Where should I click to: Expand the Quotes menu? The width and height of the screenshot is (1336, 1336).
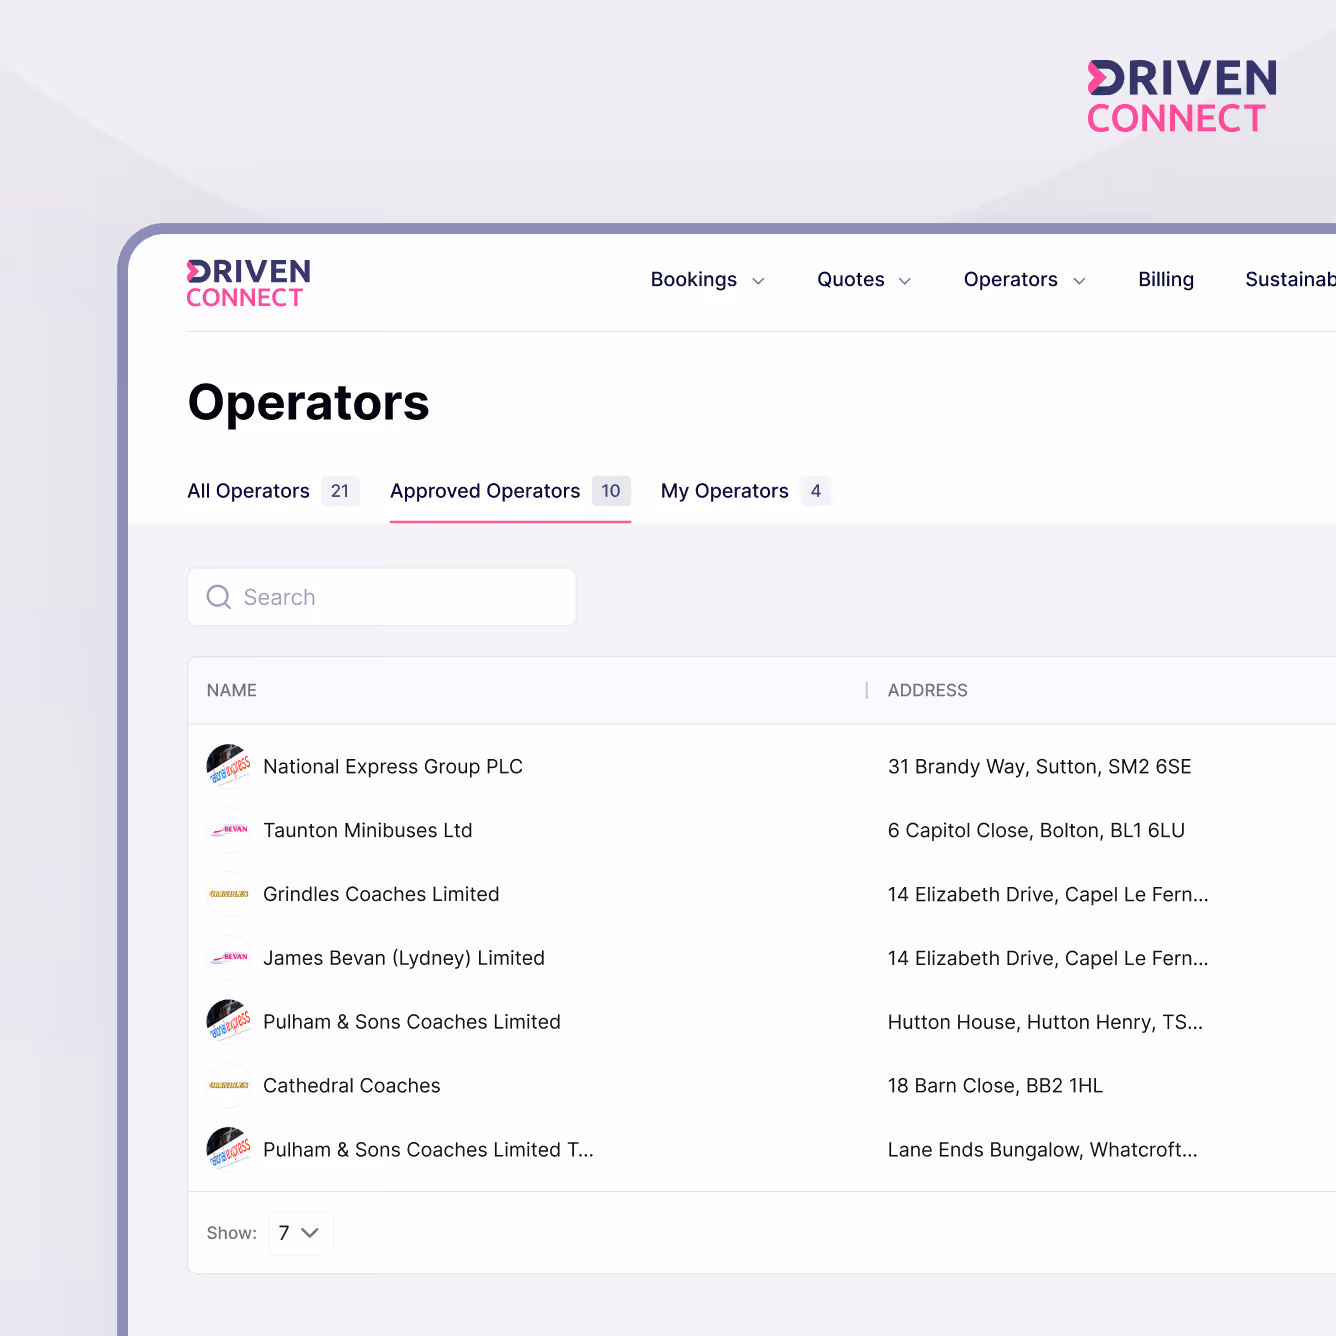click(864, 280)
